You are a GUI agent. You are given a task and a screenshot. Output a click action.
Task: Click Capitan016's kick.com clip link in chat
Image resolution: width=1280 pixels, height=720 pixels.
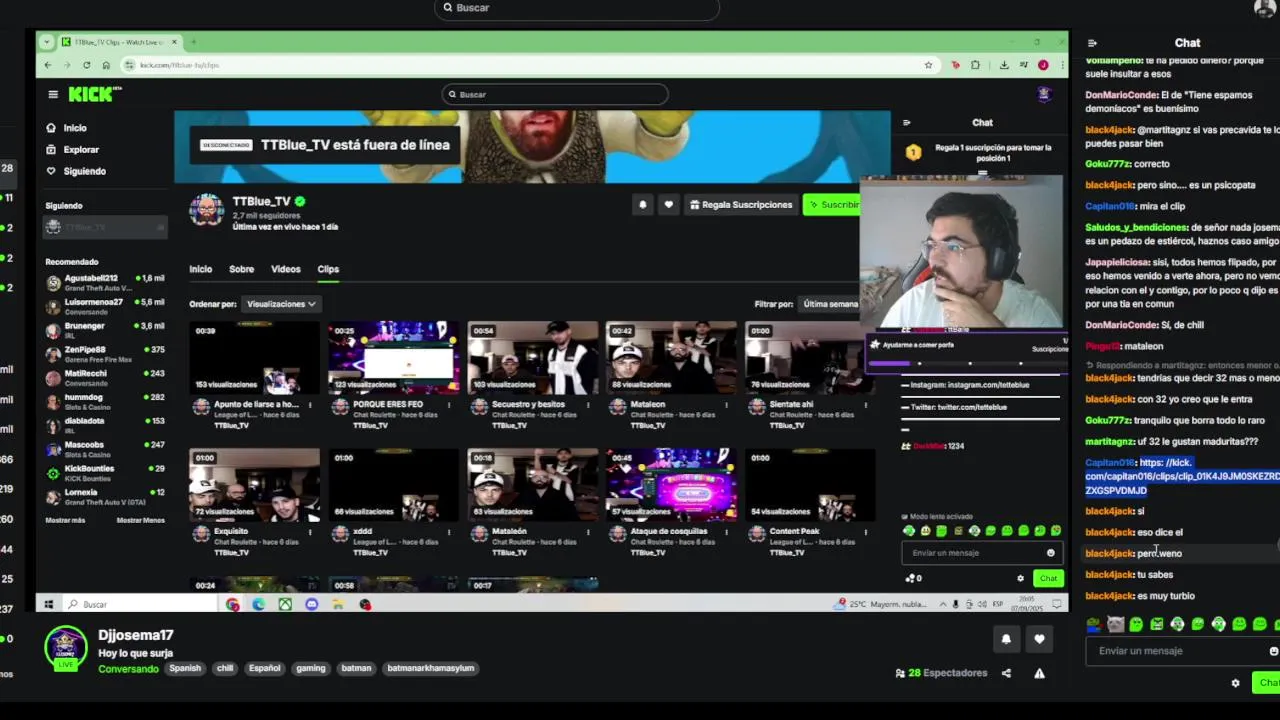coord(1182,477)
